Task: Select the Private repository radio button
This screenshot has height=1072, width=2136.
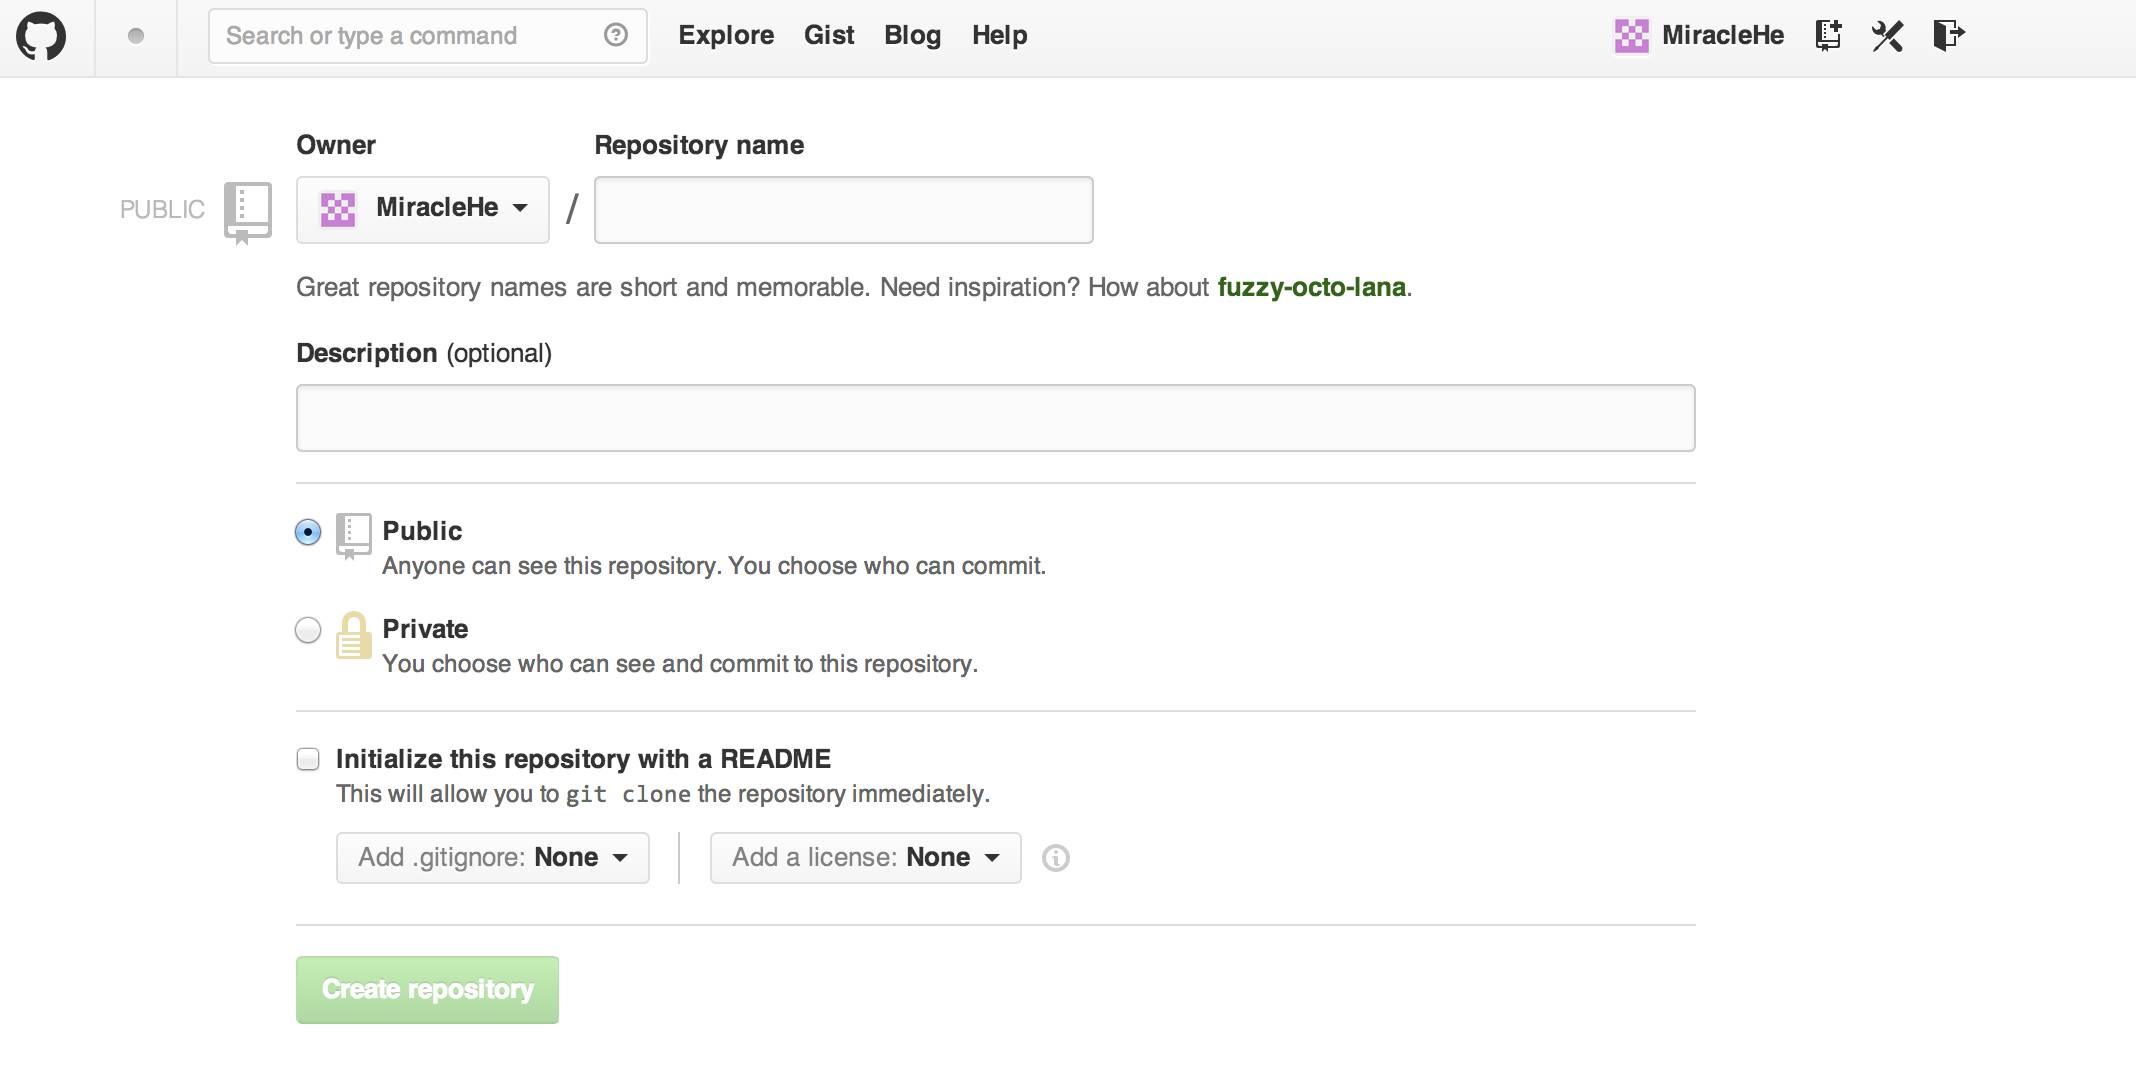Action: (308, 630)
